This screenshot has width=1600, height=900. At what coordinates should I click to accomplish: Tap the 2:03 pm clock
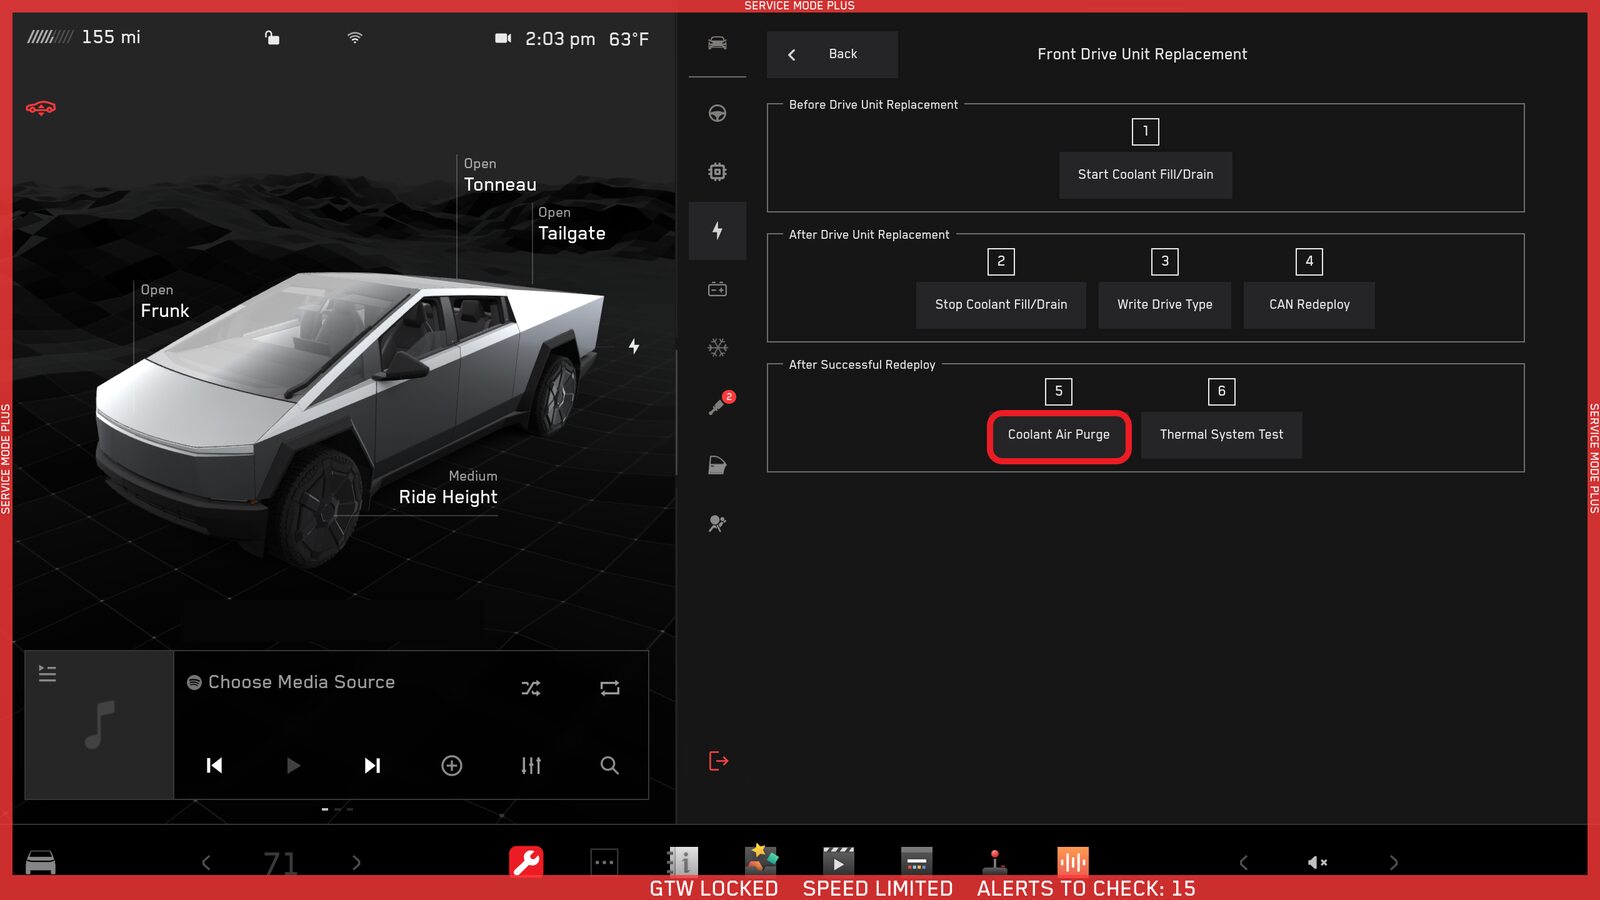[x=560, y=39]
